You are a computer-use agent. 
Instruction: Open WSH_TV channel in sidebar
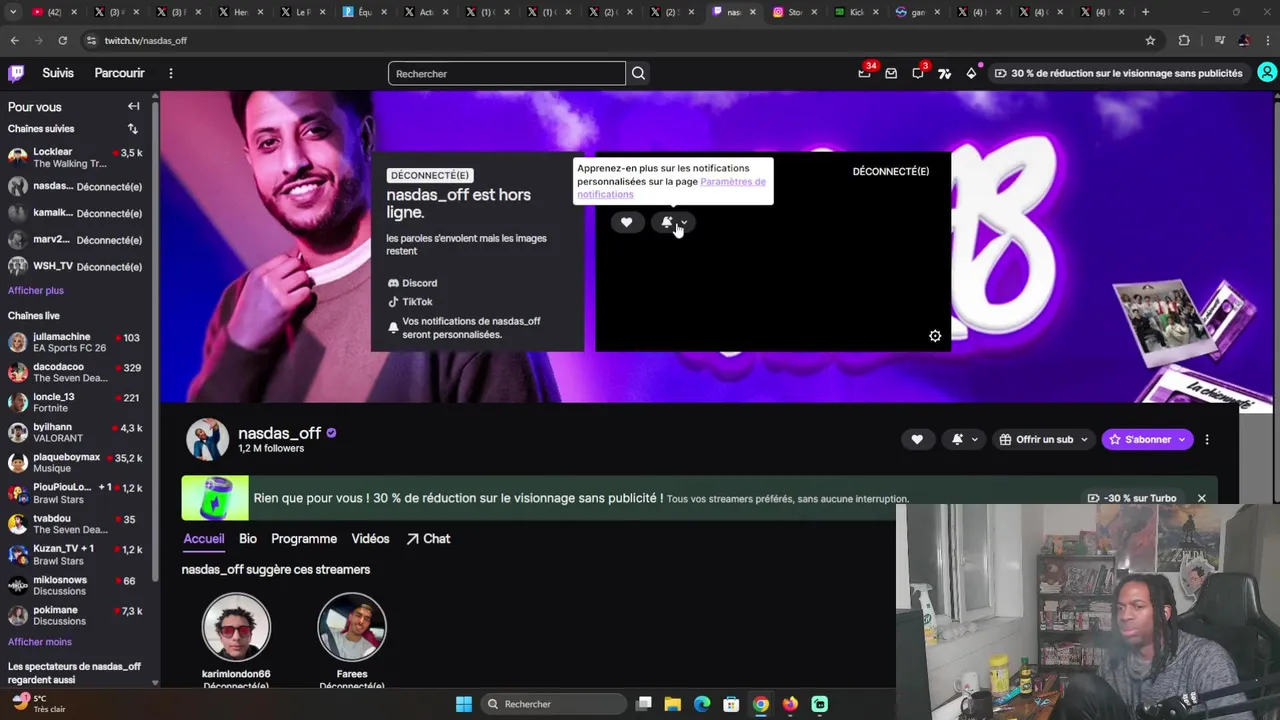(x=77, y=266)
